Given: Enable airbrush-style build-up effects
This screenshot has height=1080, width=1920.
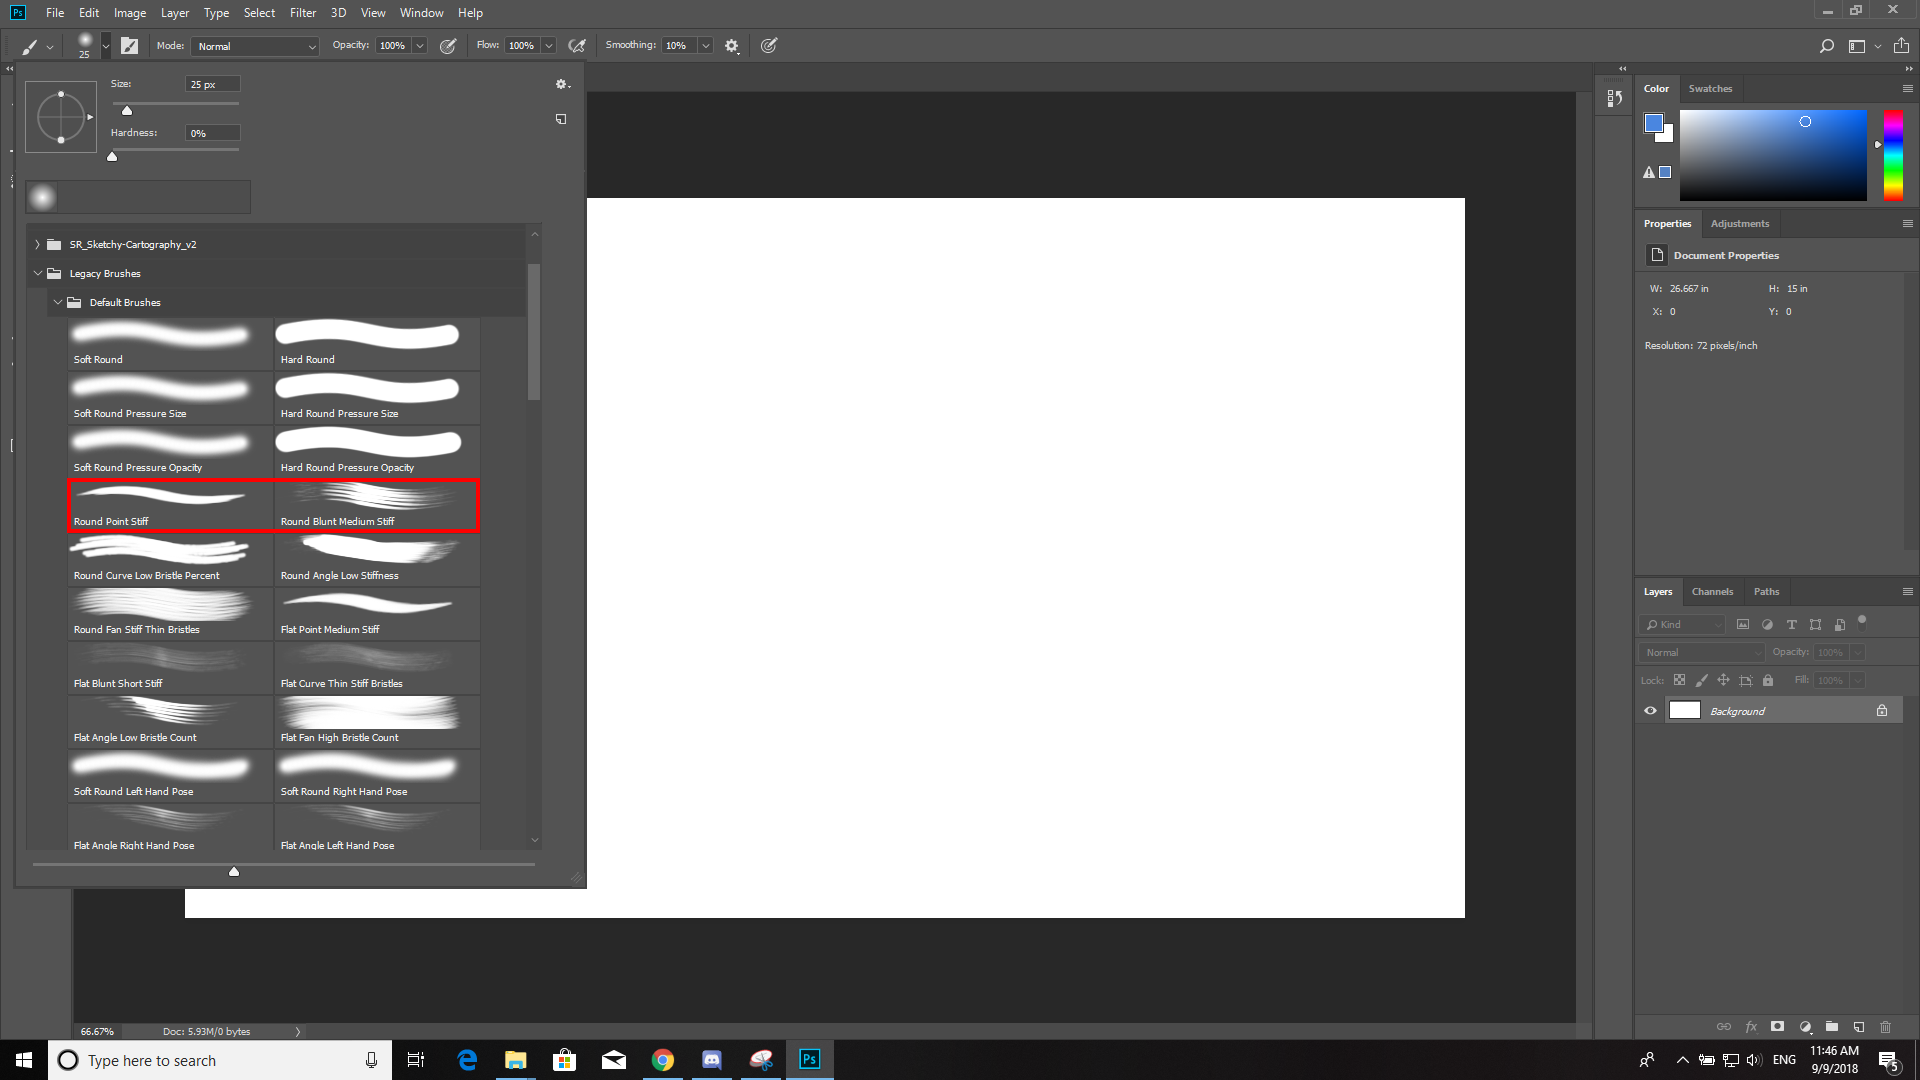Looking at the screenshot, I should pos(576,46).
